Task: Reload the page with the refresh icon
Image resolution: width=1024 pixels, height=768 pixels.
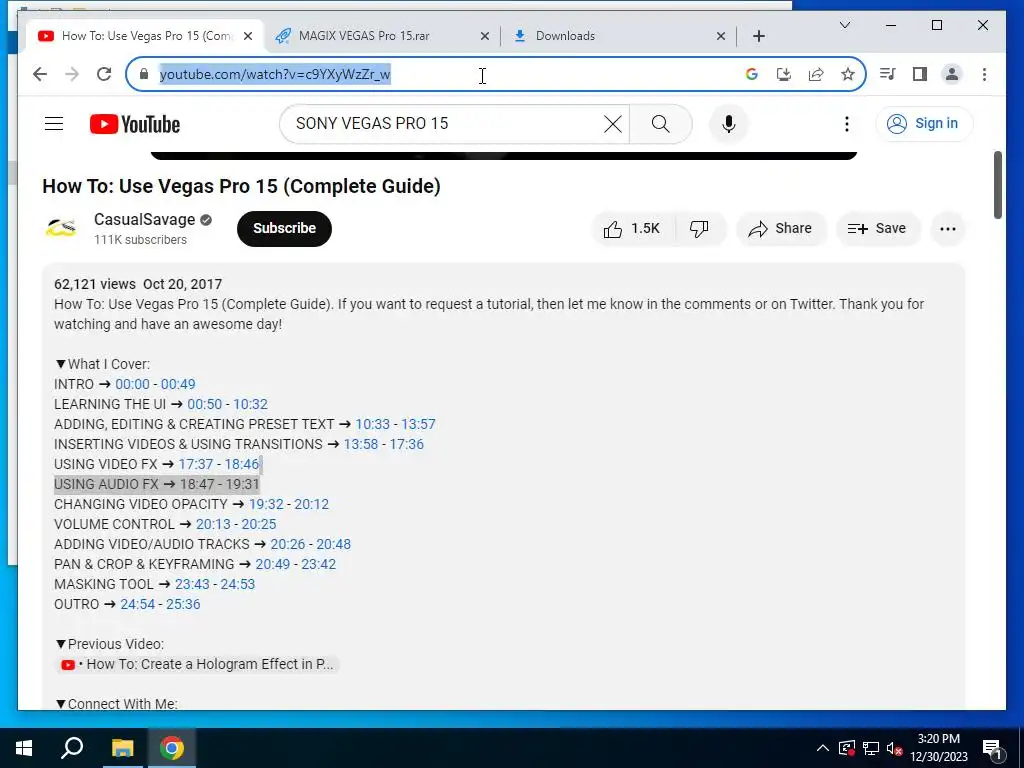Action: [x=104, y=74]
